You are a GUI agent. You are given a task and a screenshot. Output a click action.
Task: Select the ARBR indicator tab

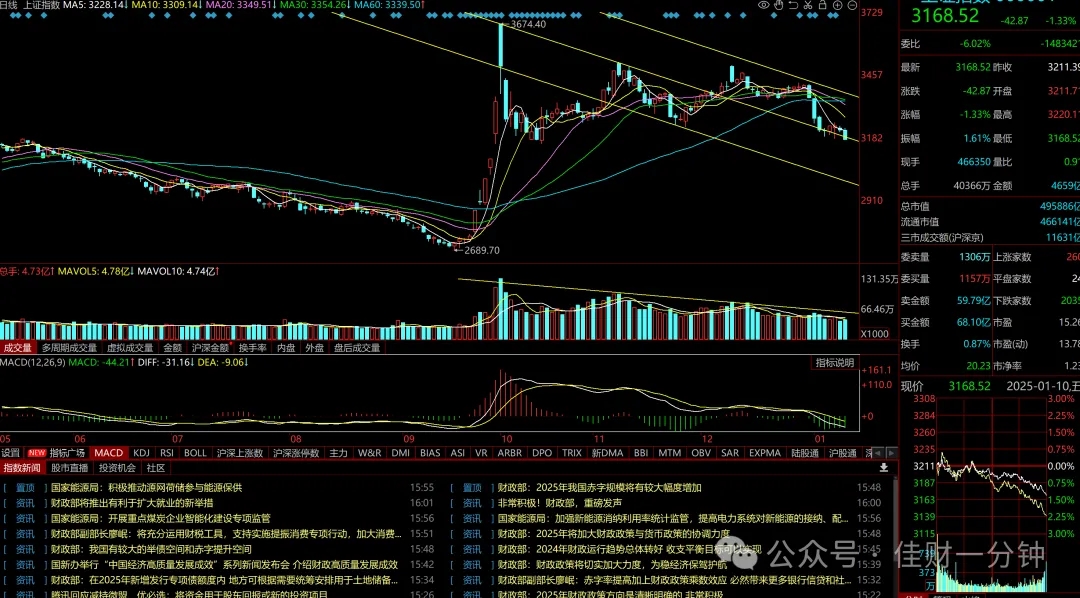[509, 453]
